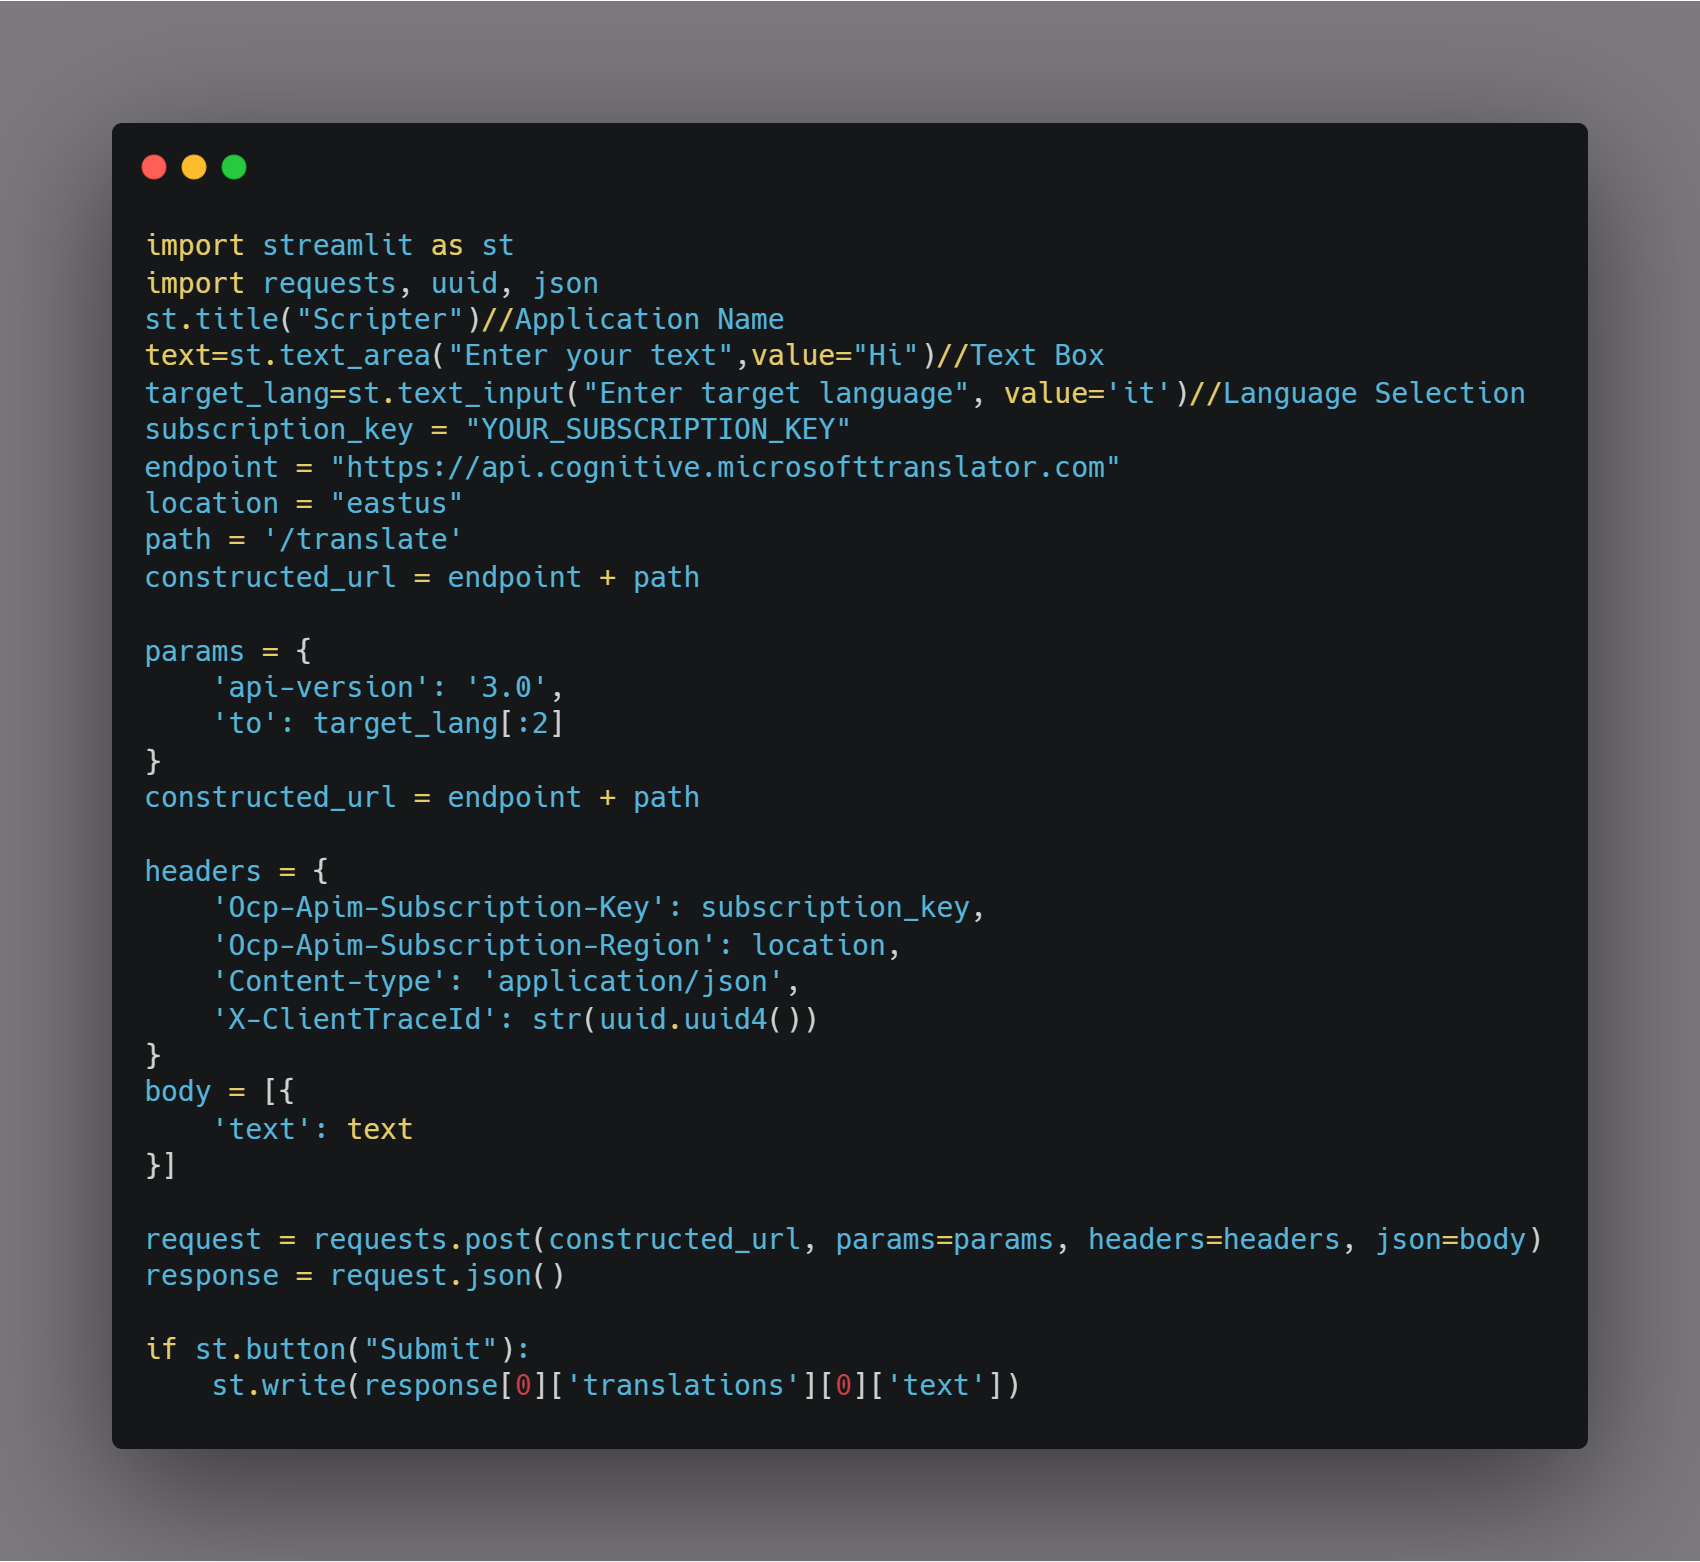Click the red close dot
The height and width of the screenshot is (1562, 1700).
click(154, 167)
